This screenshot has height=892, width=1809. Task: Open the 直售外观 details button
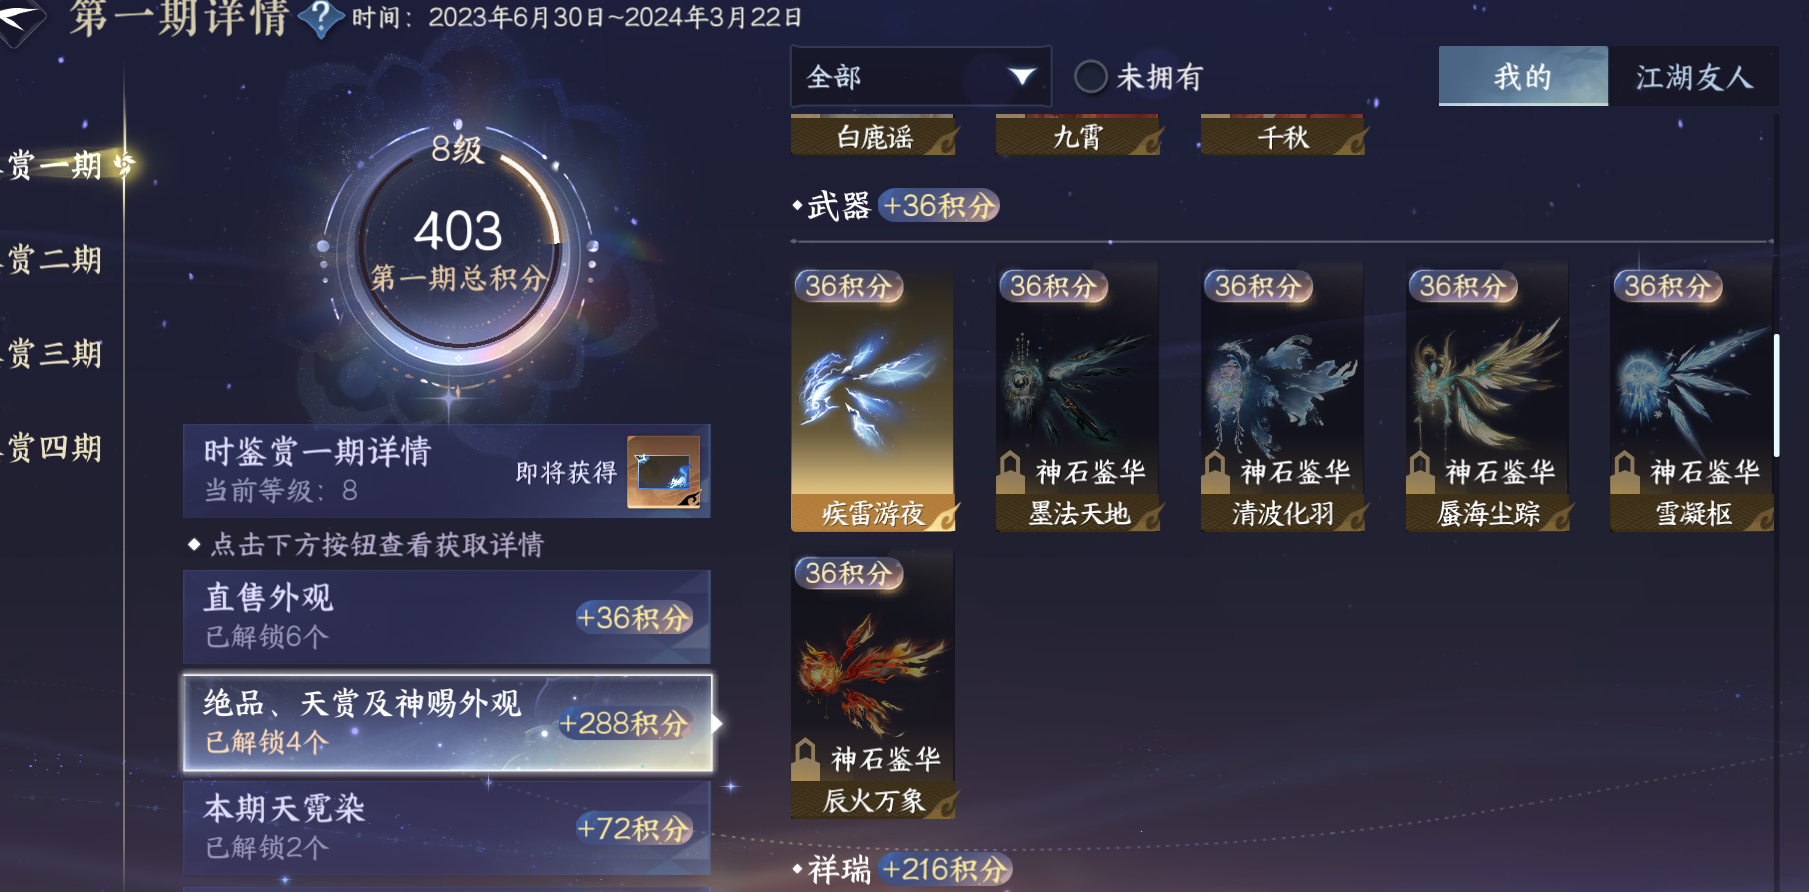(x=447, y=617)
